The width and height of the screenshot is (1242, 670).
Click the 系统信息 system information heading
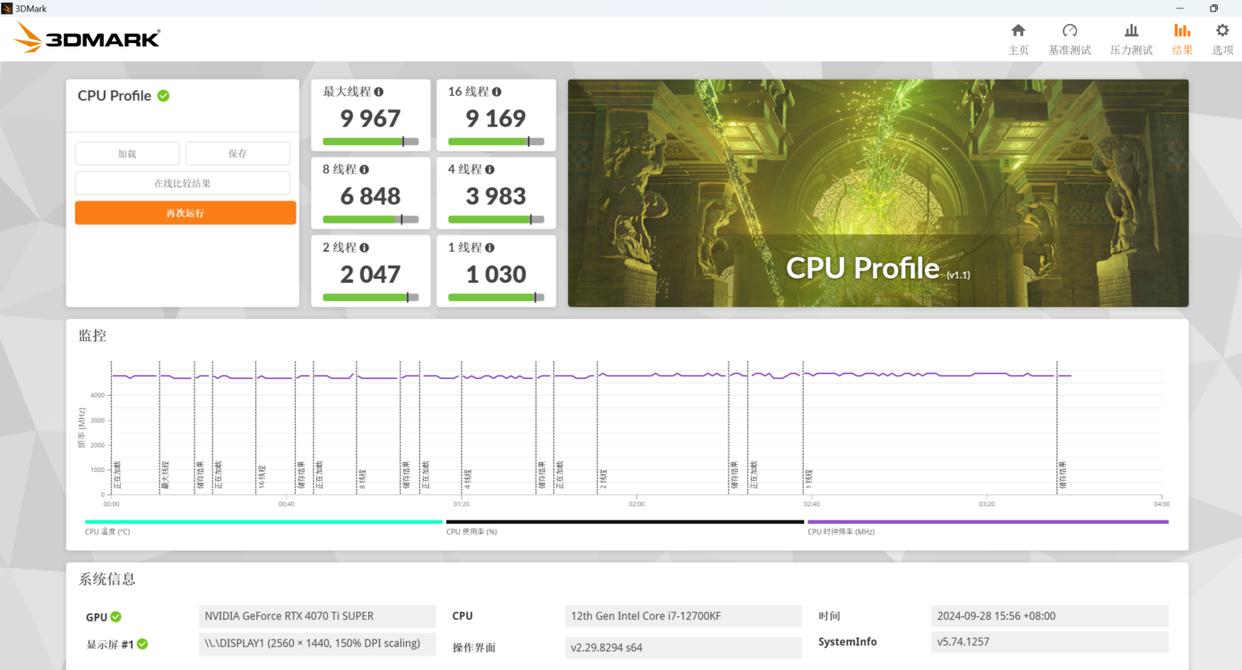tap(107, 579)
